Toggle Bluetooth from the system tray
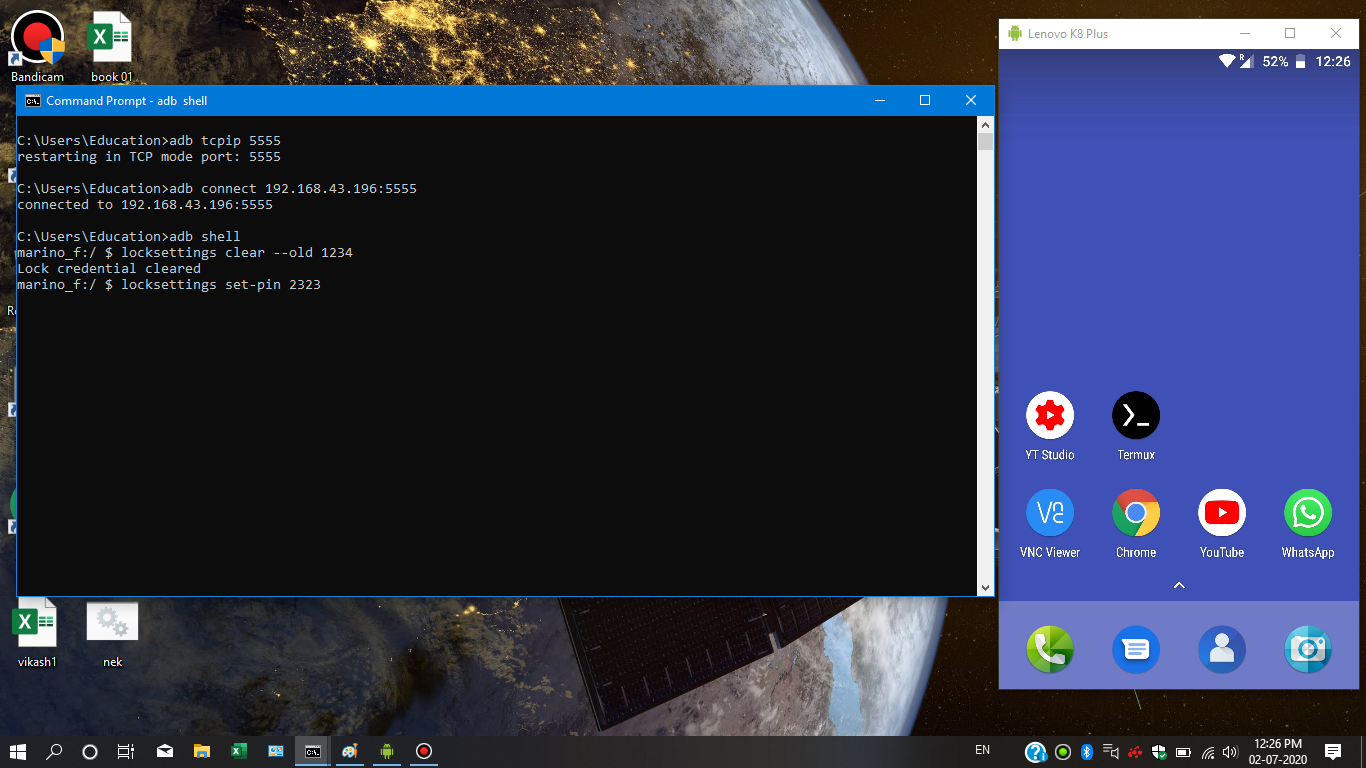1366x768 pixels. tap(1086, 751)
